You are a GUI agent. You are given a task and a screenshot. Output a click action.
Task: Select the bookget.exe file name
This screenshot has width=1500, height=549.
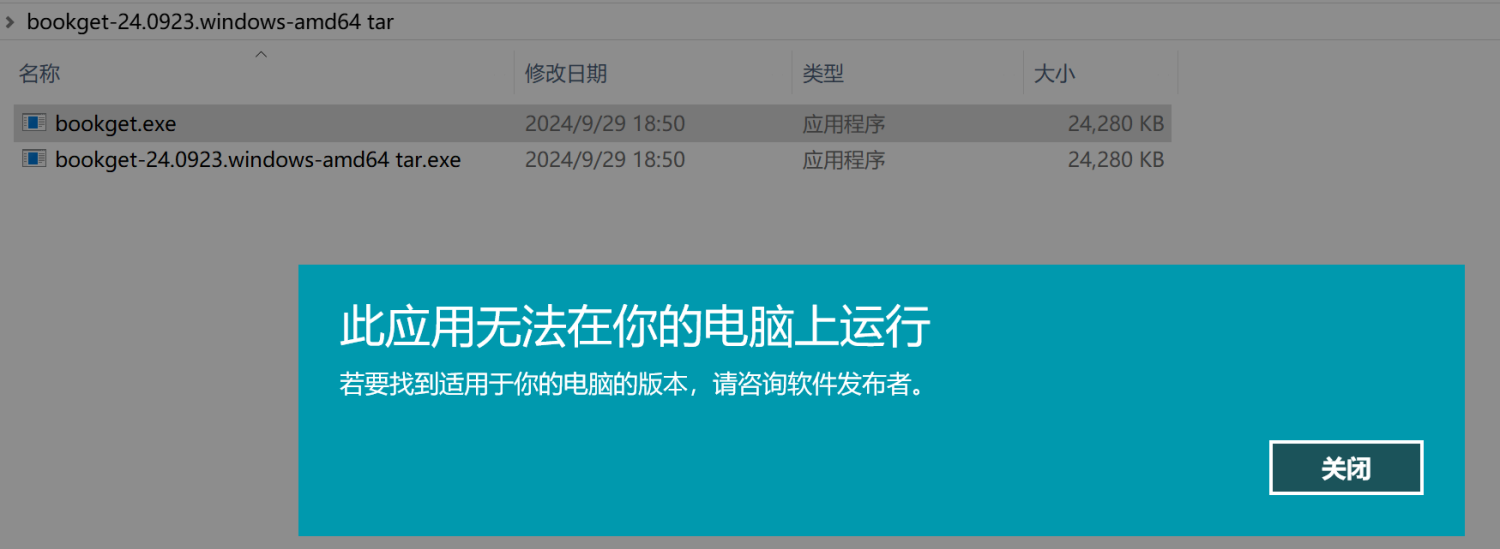pos(116,124)
